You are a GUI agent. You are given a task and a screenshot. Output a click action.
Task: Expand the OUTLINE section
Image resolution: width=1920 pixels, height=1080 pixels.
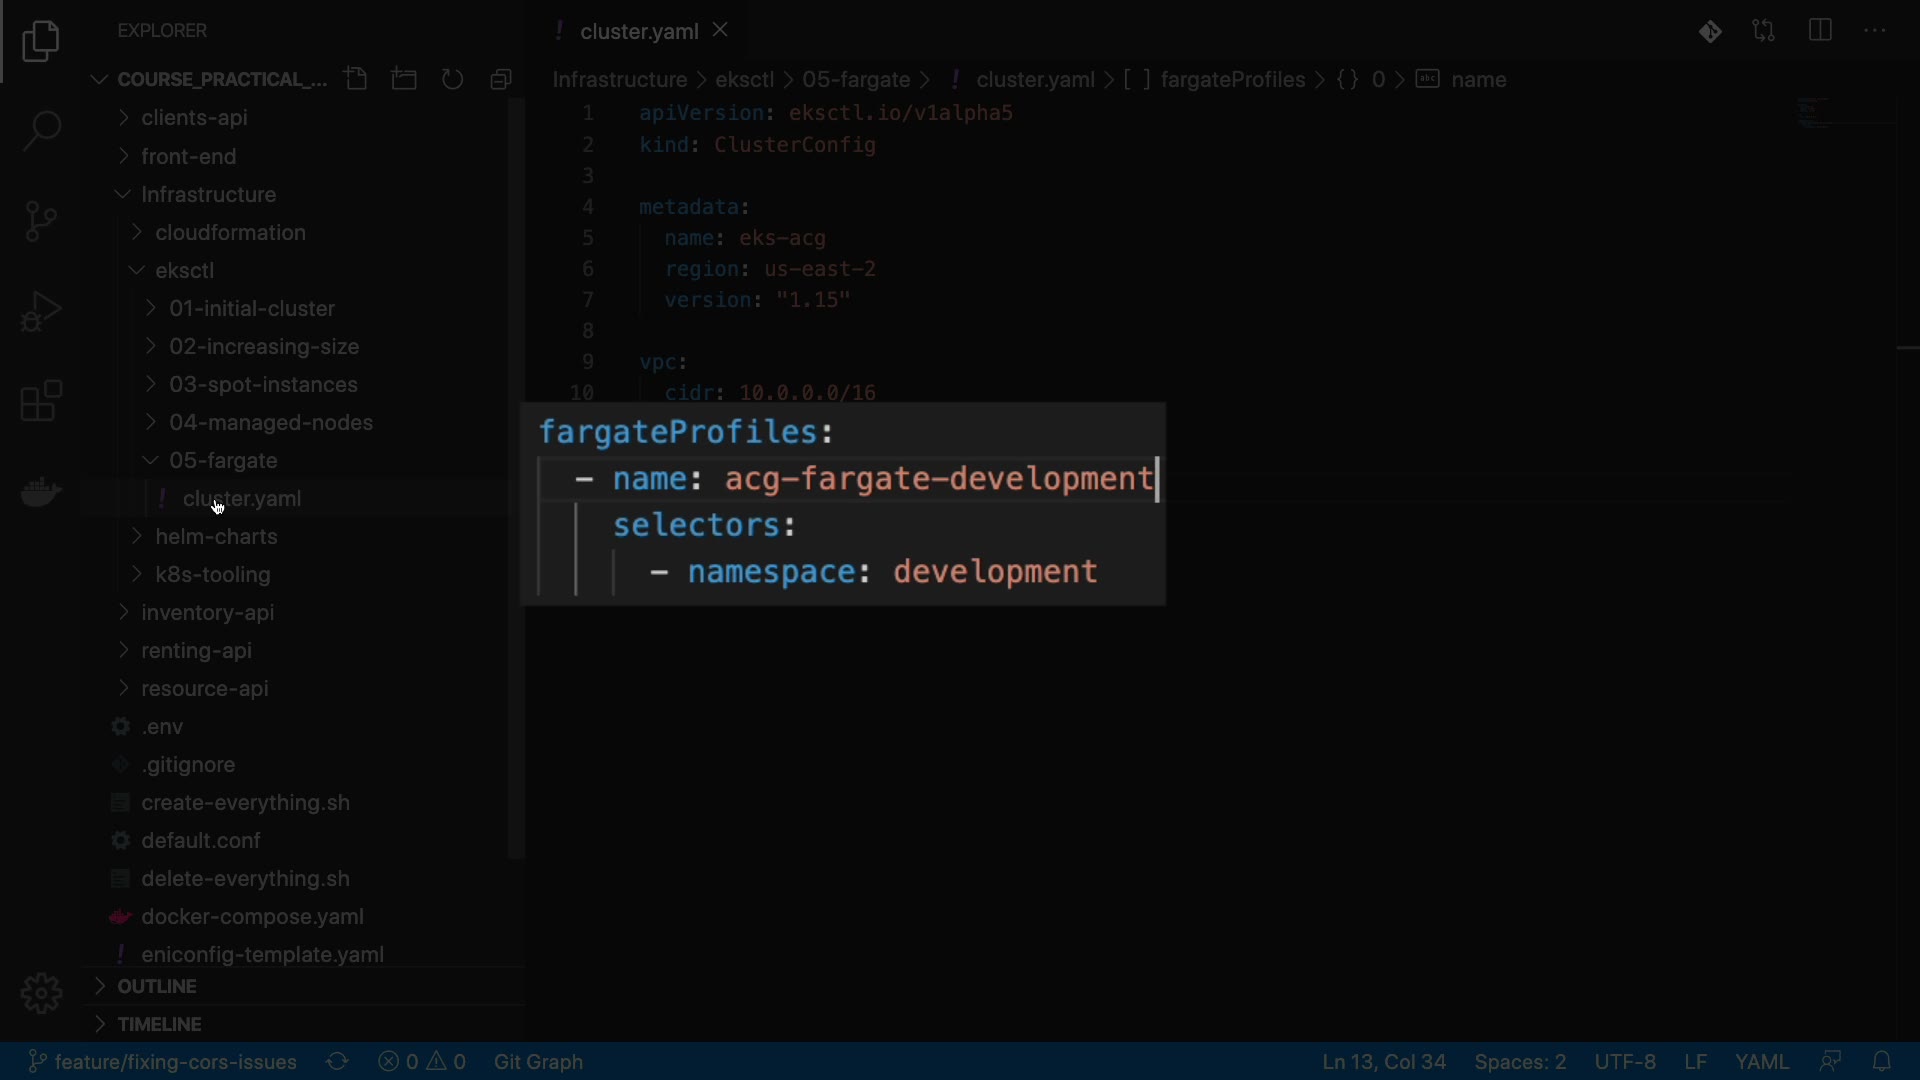157,987
